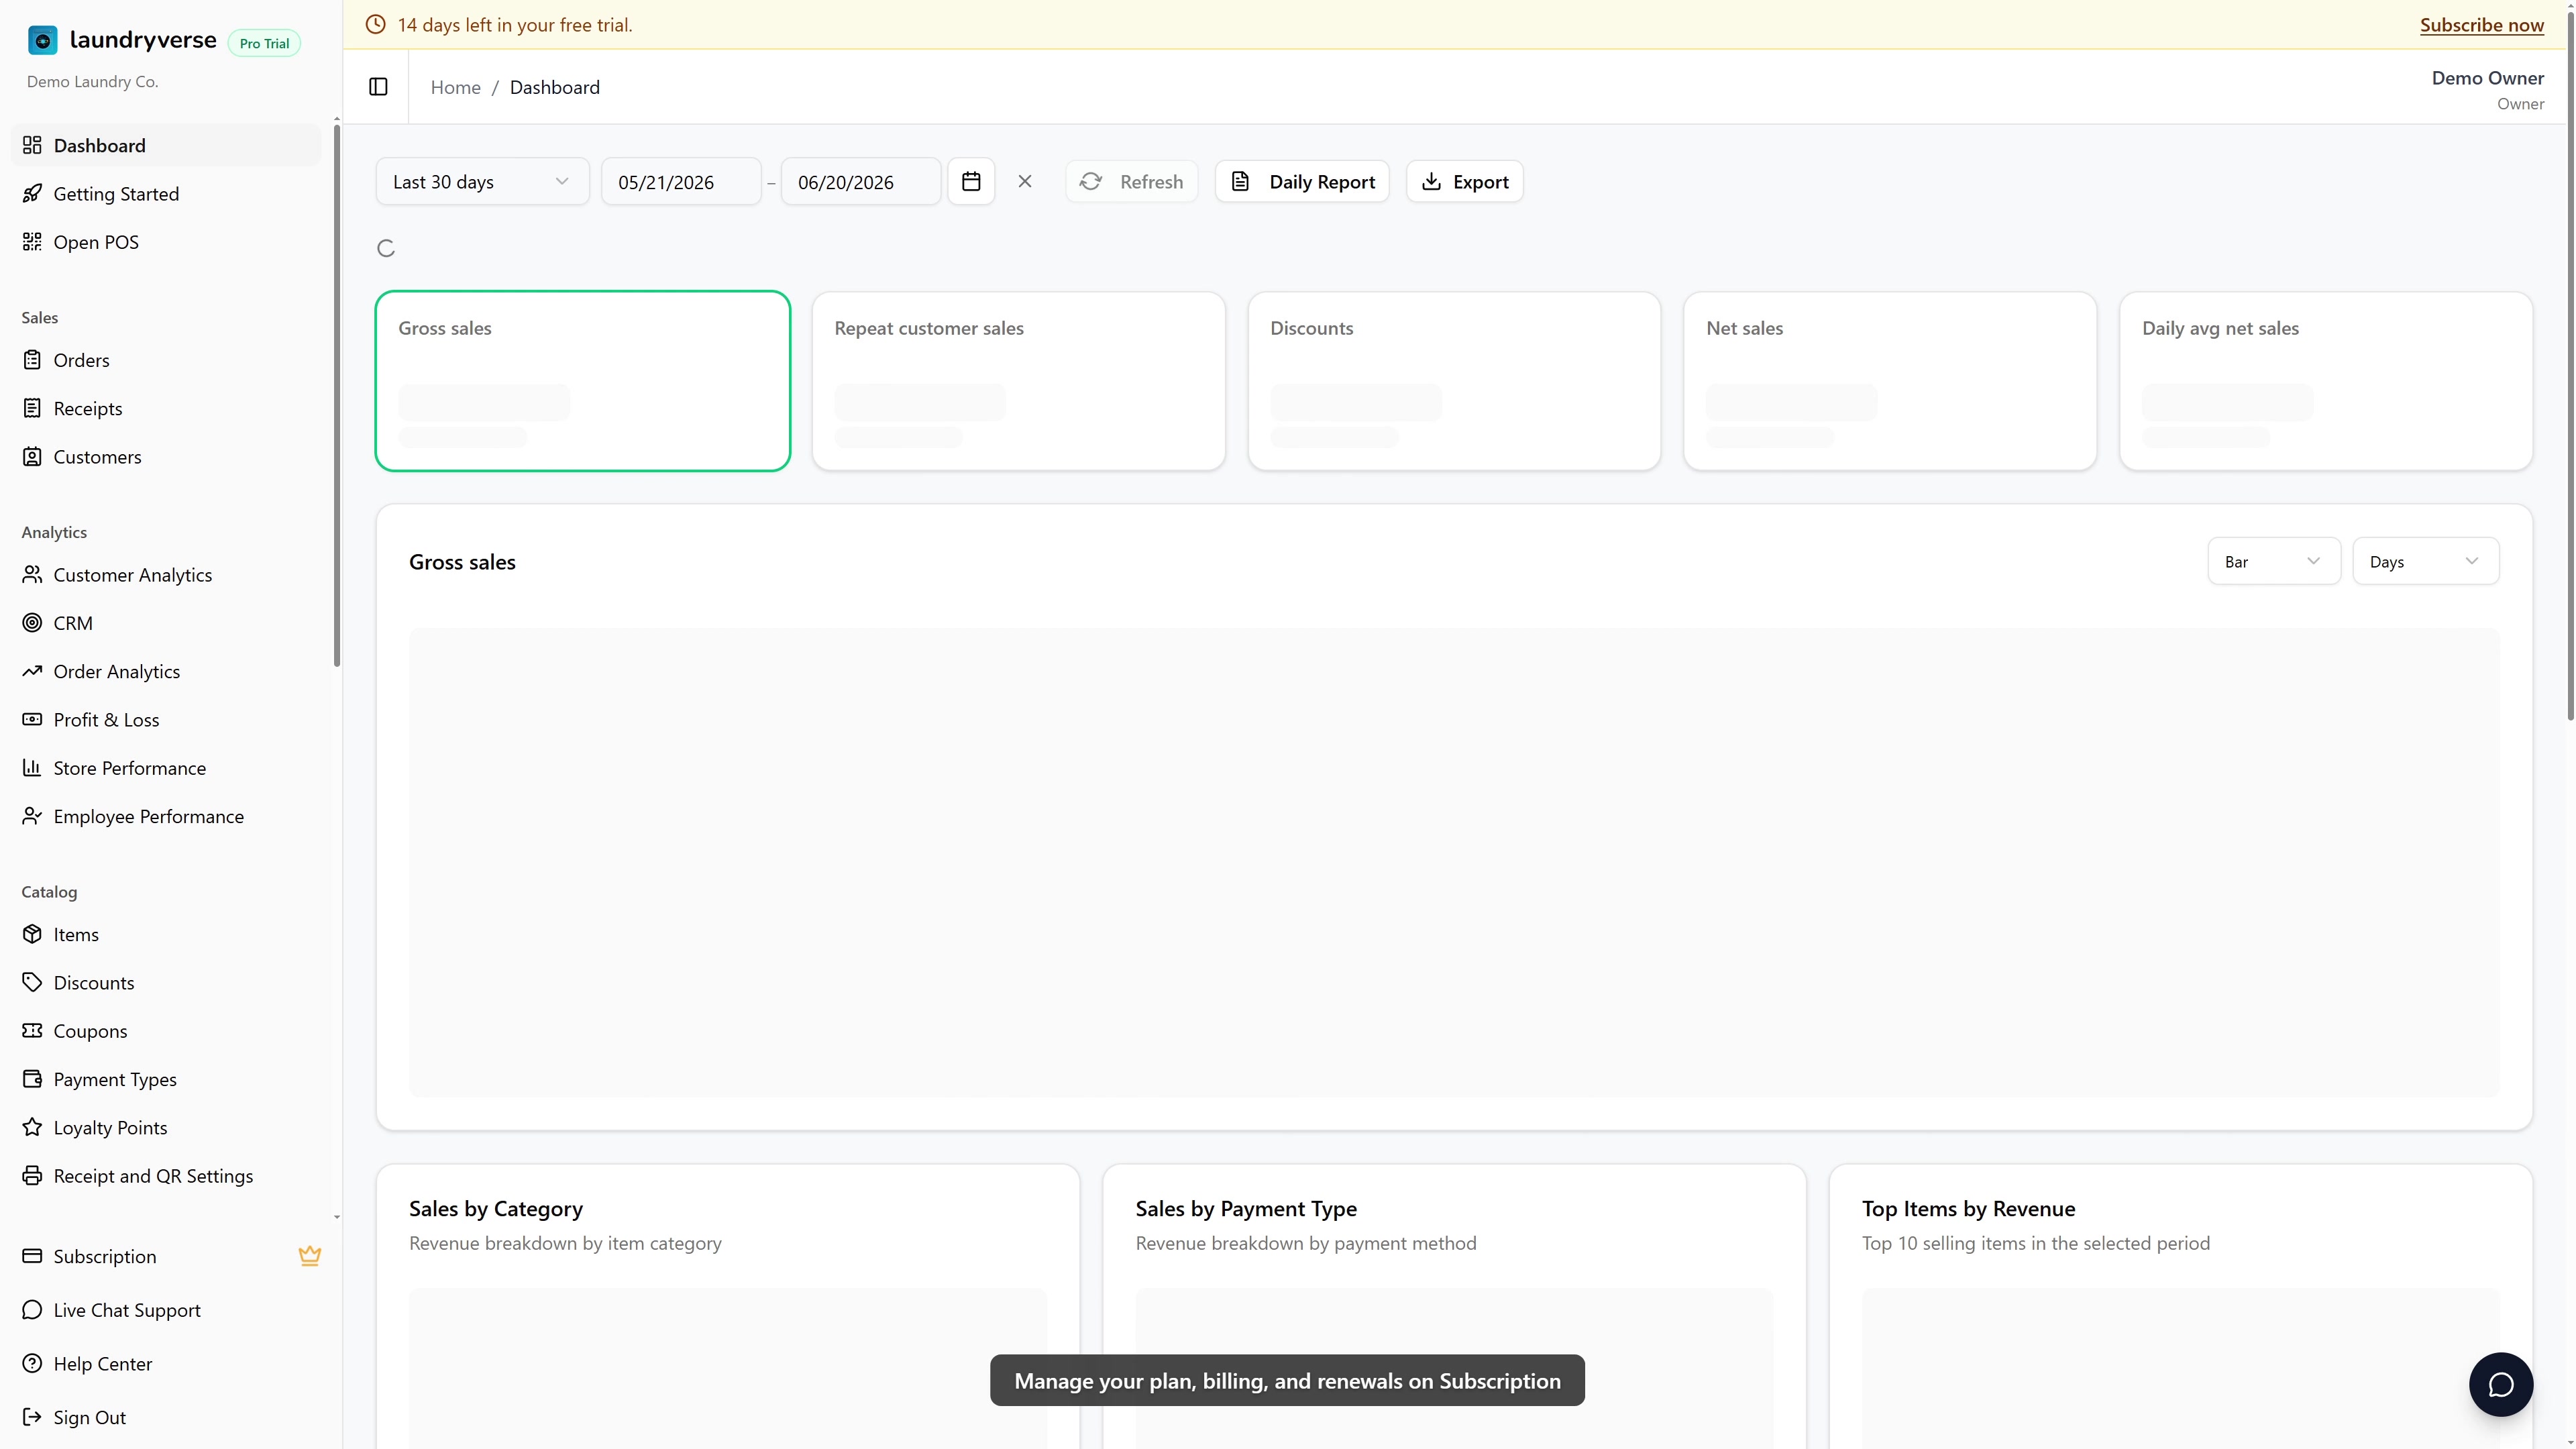The width and height of the screenshot is (2576, 1449).
Task: Click the Export button
Action: 1464,181
